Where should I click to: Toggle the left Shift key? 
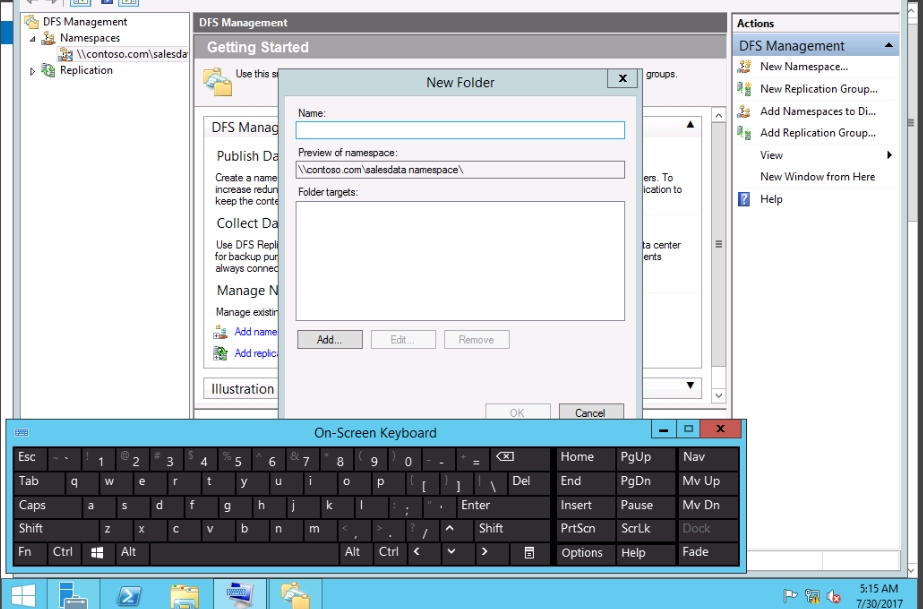55,529
